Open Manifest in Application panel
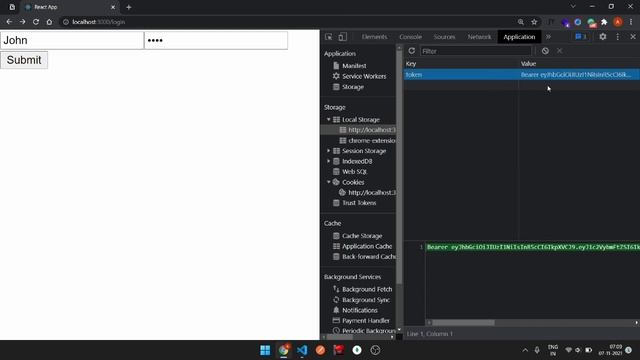 (x=354, y=66)
